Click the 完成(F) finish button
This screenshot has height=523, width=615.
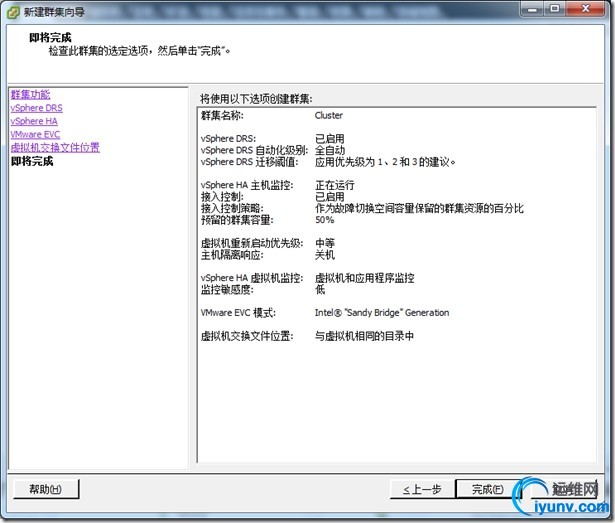click(x=488, y=489)
